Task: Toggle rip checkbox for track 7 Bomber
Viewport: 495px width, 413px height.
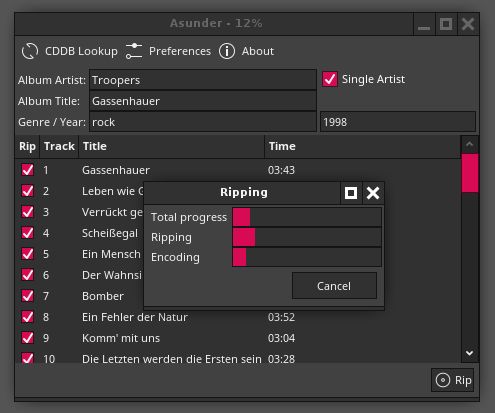Action: [x=27, y=296]
